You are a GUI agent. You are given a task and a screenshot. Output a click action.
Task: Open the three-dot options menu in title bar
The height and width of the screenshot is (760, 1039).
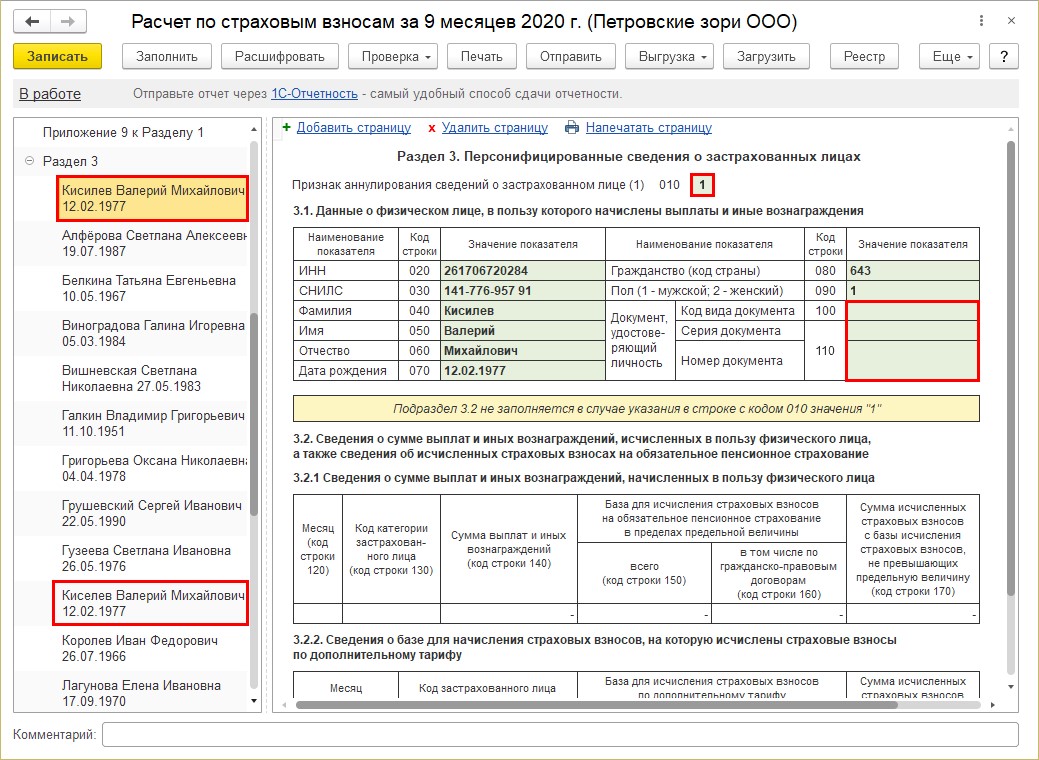tap(981, 21)
